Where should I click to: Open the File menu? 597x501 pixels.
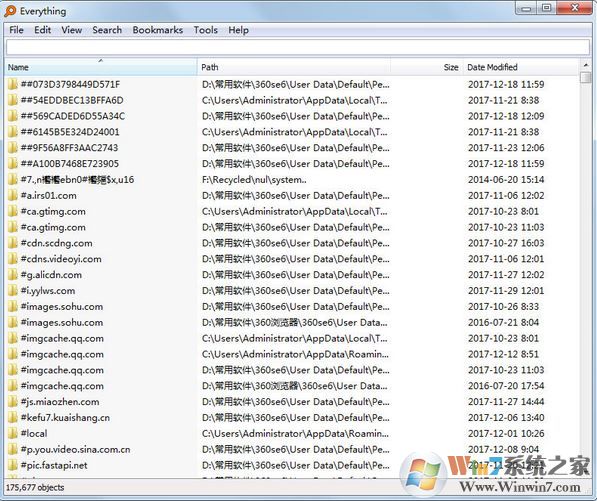tap(16, 30)
